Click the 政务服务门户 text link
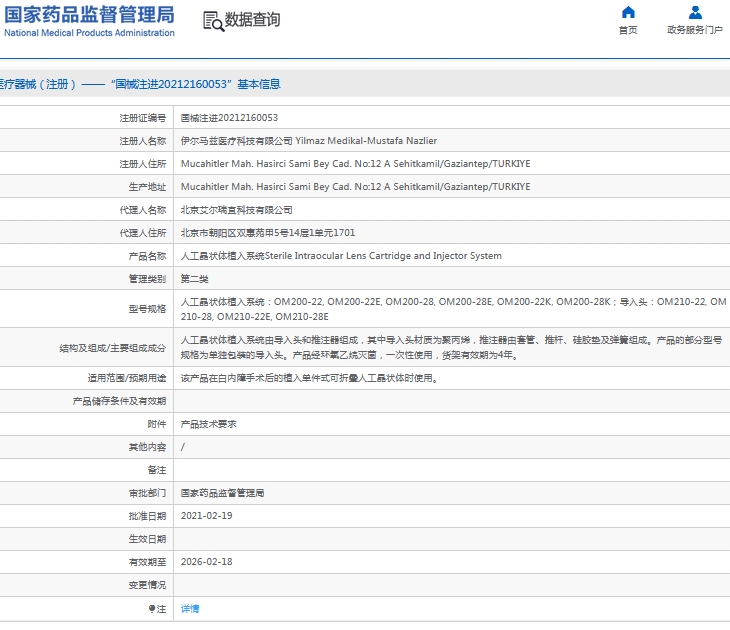 (695, 30)
